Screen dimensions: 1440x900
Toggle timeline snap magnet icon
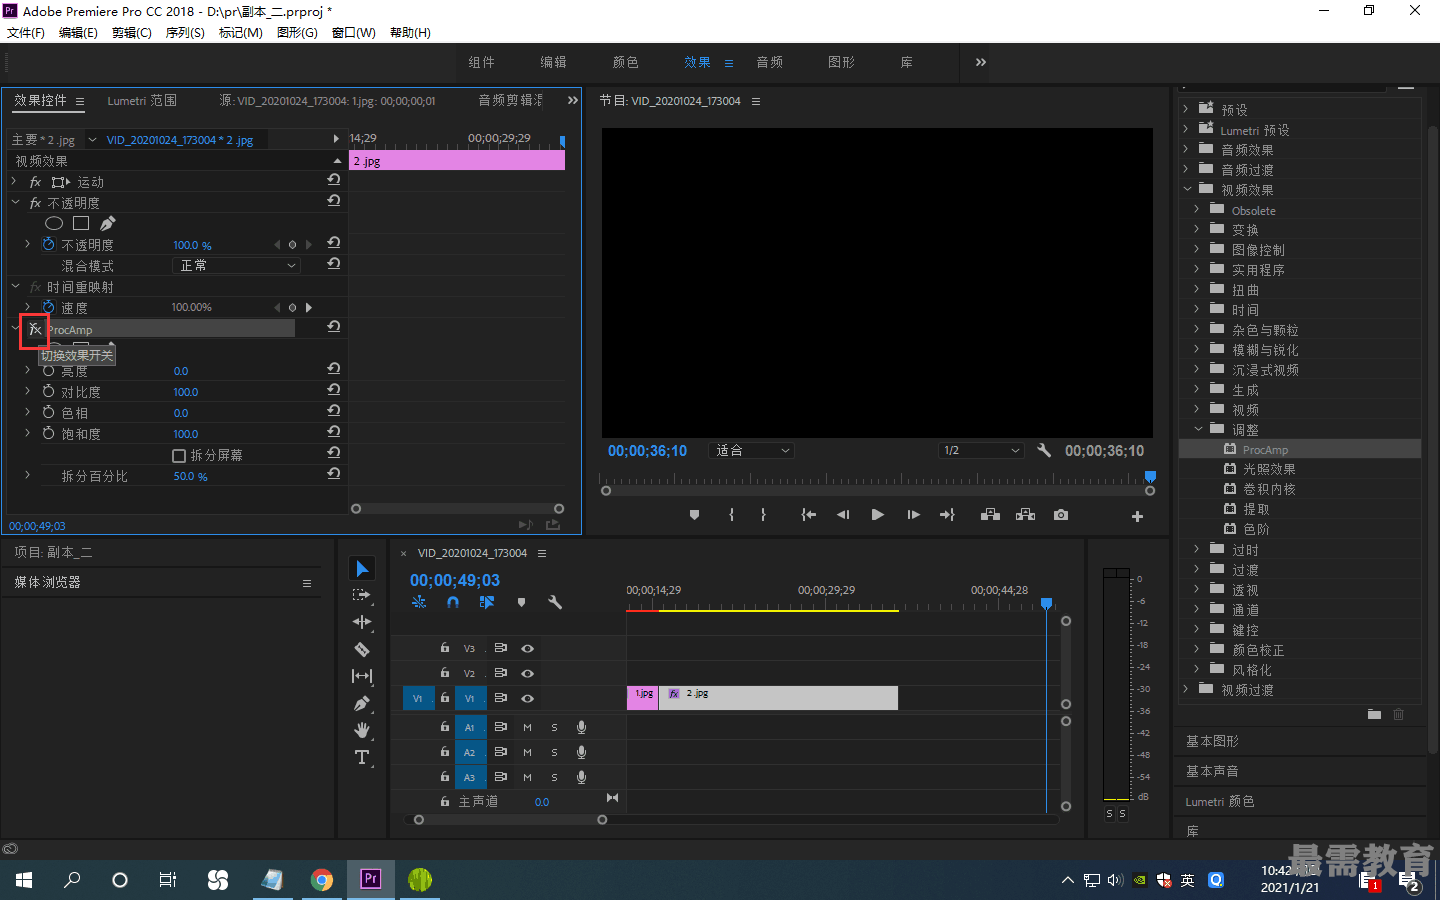pyautogui.click(x=453, y=602)
